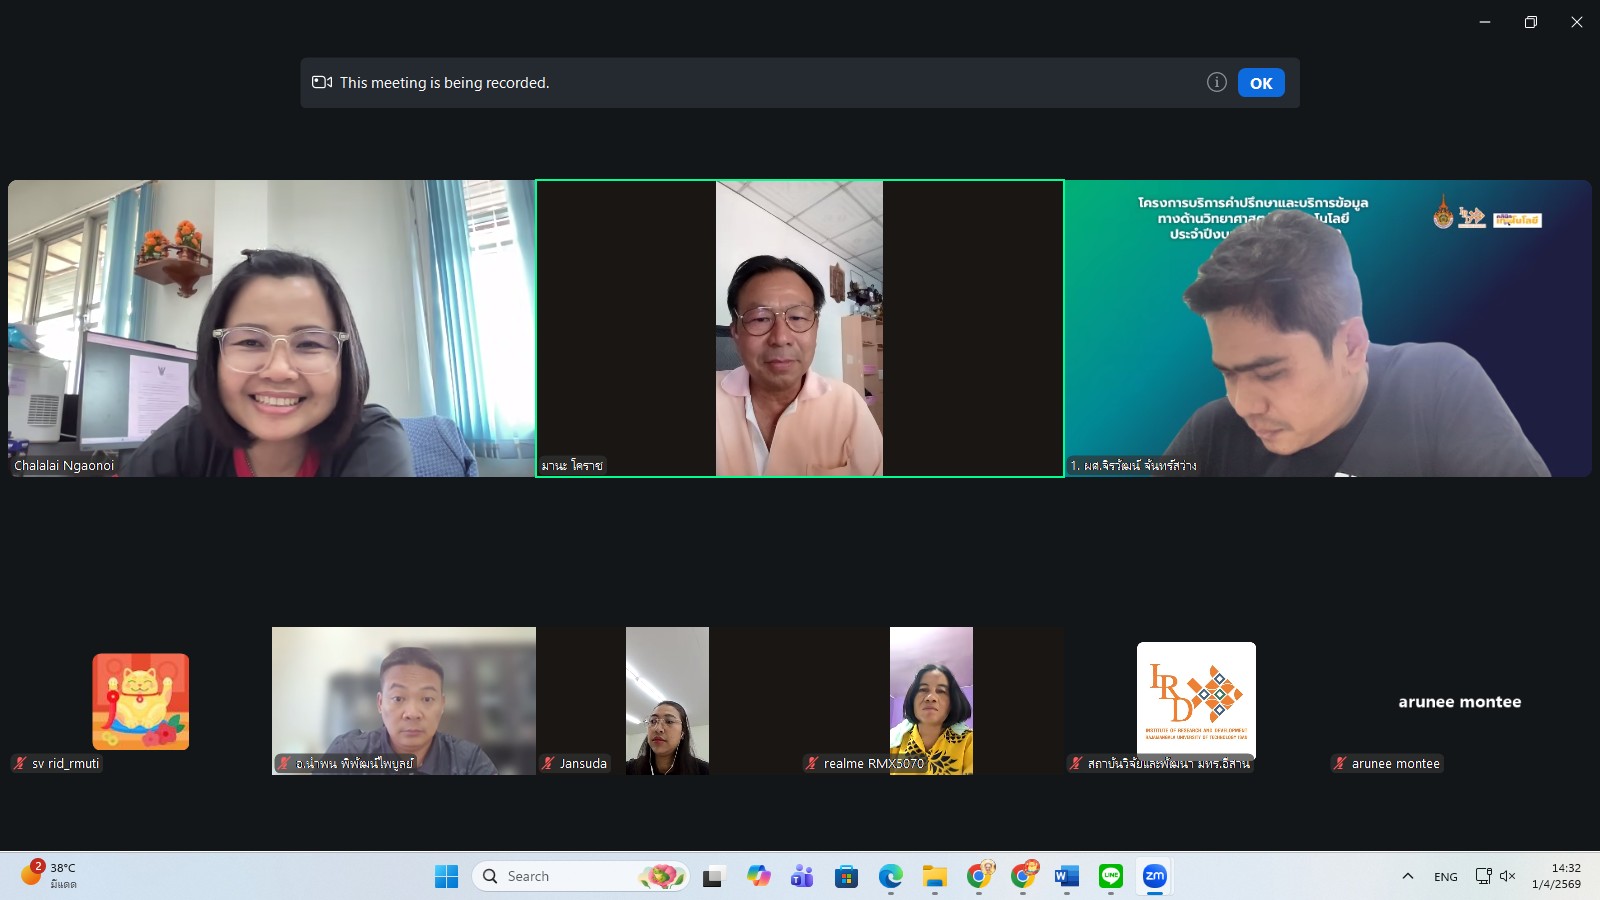Click the sv rid_rmuti lucky cat avatar

click(x=141, y=701)
